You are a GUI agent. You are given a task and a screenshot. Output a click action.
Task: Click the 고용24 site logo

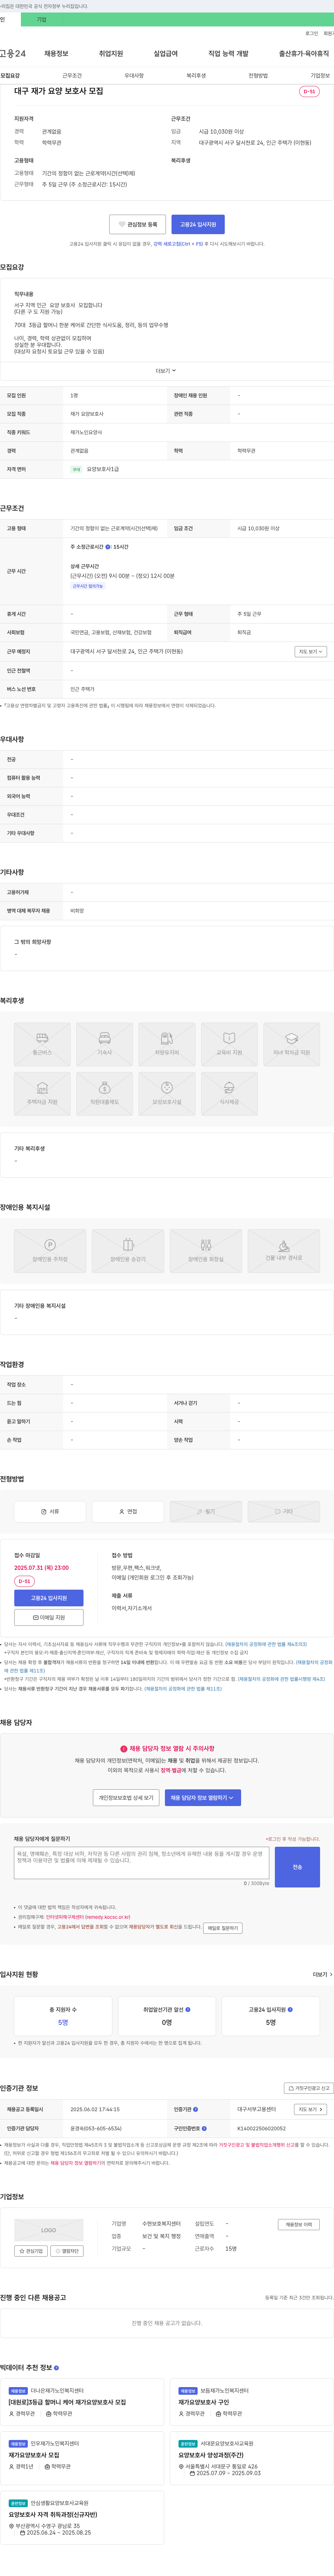[x=13, y=54]
